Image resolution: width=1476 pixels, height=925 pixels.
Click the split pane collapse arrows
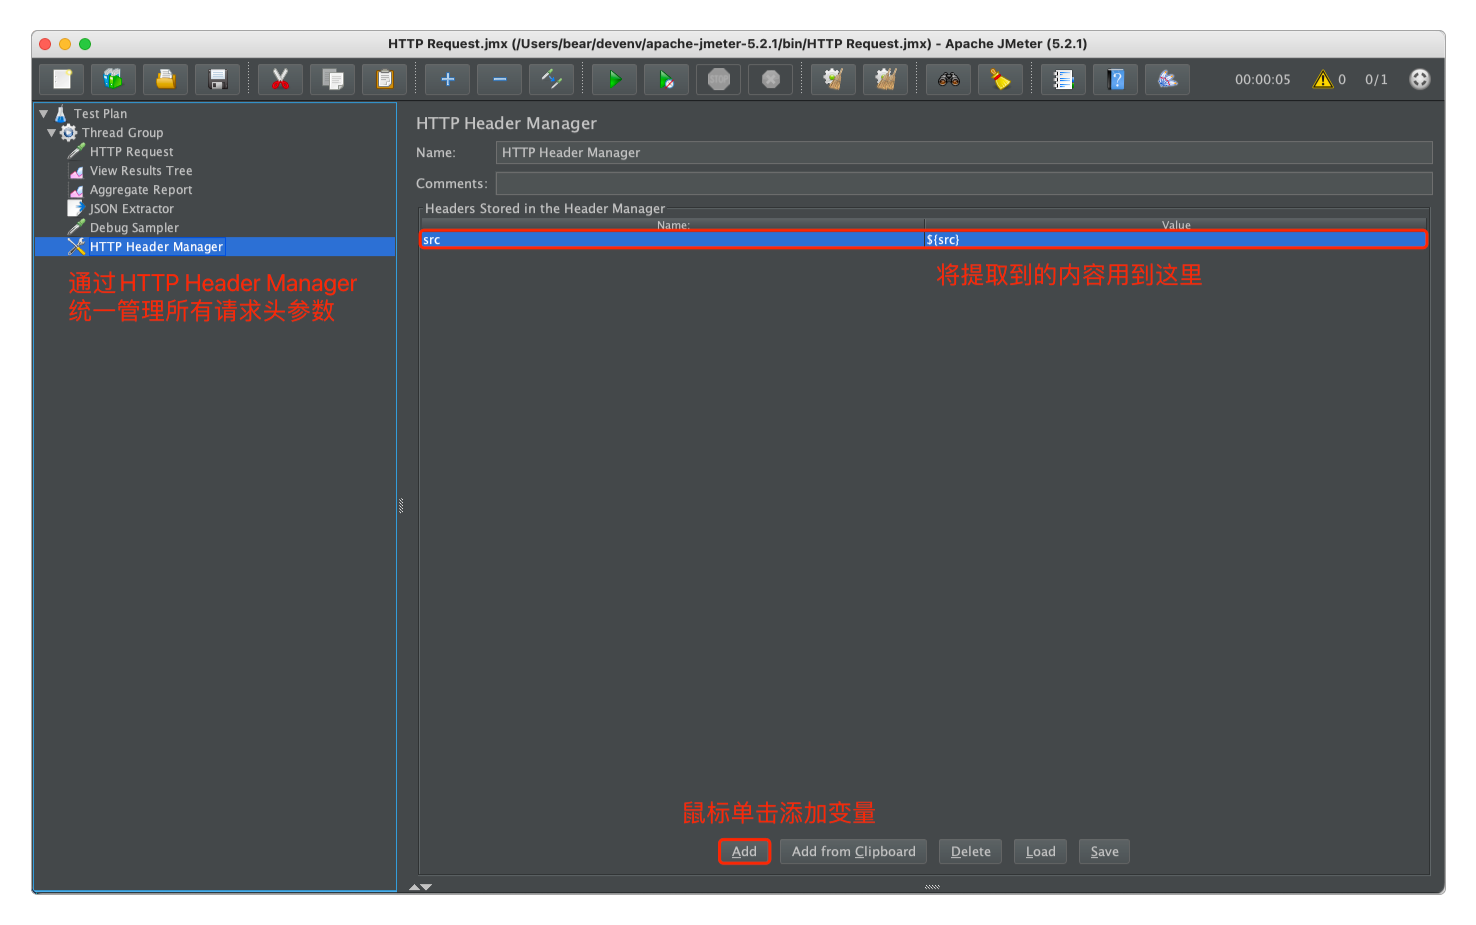420,887
